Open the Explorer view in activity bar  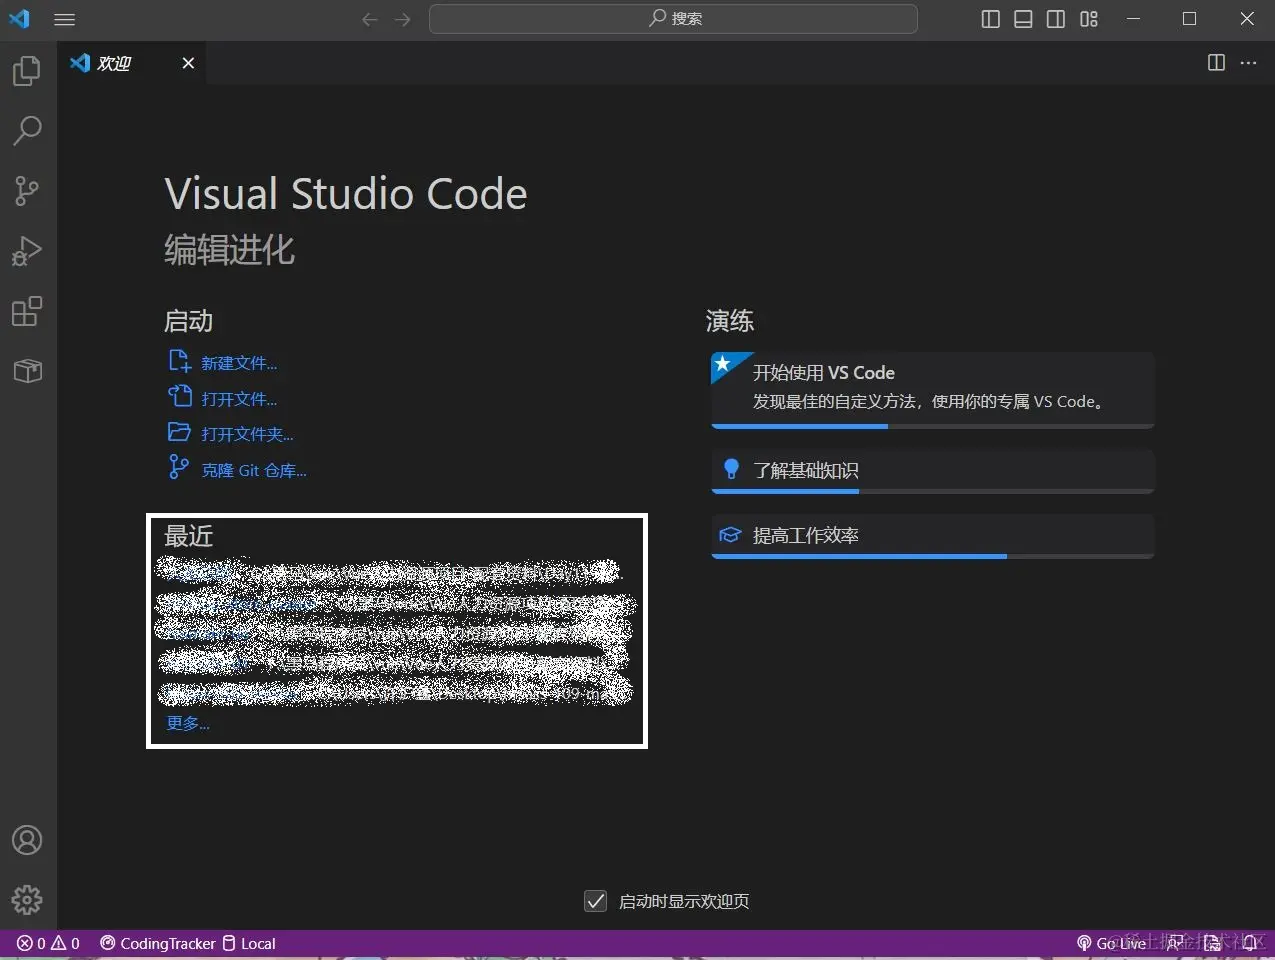pos(27,71)
